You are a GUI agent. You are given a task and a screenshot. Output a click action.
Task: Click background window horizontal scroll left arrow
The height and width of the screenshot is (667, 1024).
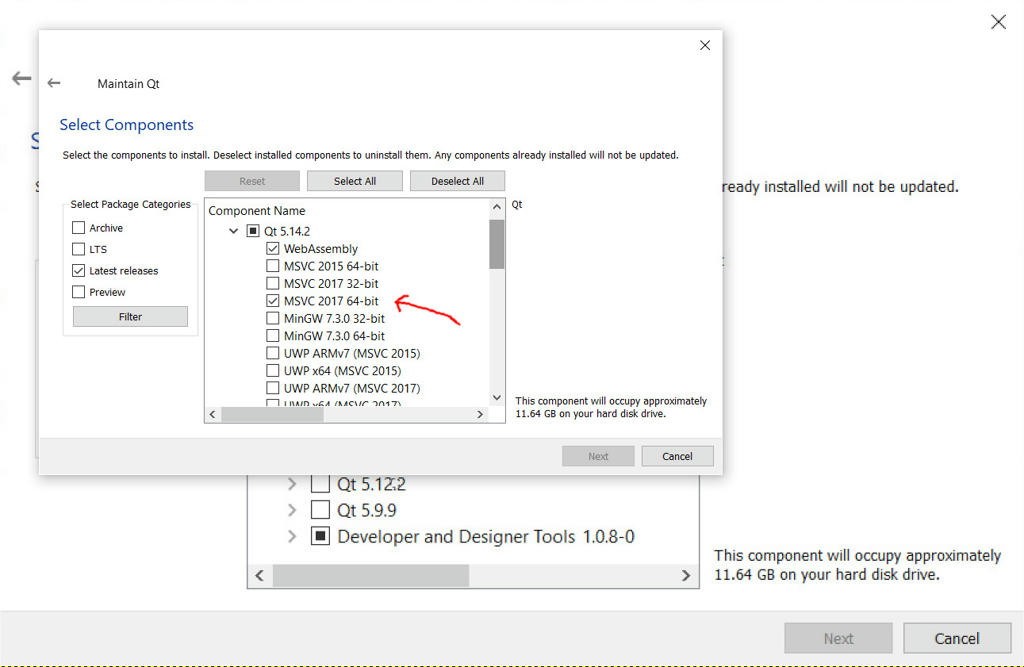coord(260,576)
